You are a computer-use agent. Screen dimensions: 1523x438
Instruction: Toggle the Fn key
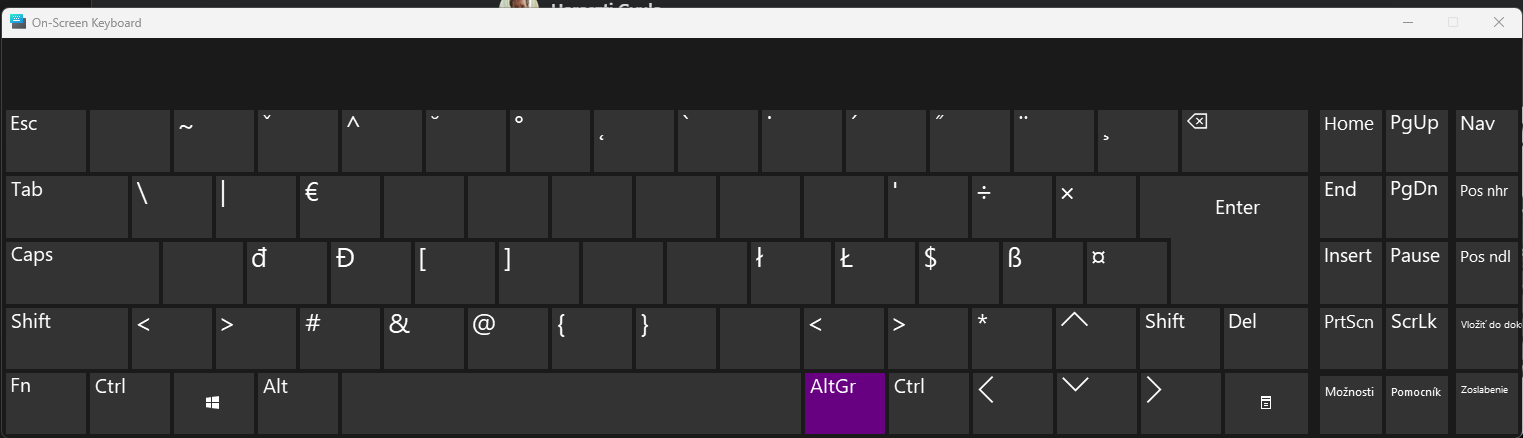coord(46,403)
